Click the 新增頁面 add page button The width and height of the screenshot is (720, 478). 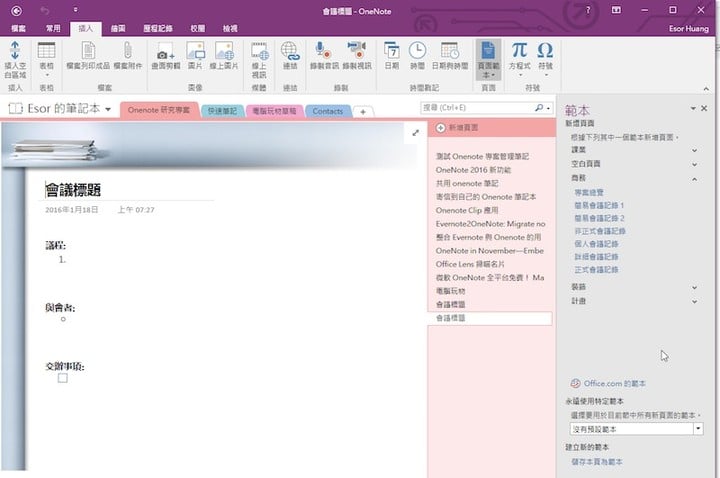462,129
